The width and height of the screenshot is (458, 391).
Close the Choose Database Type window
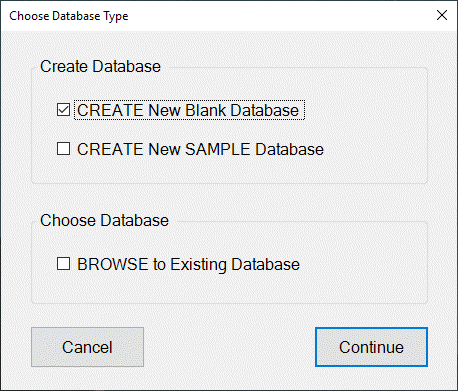[442, 15]
